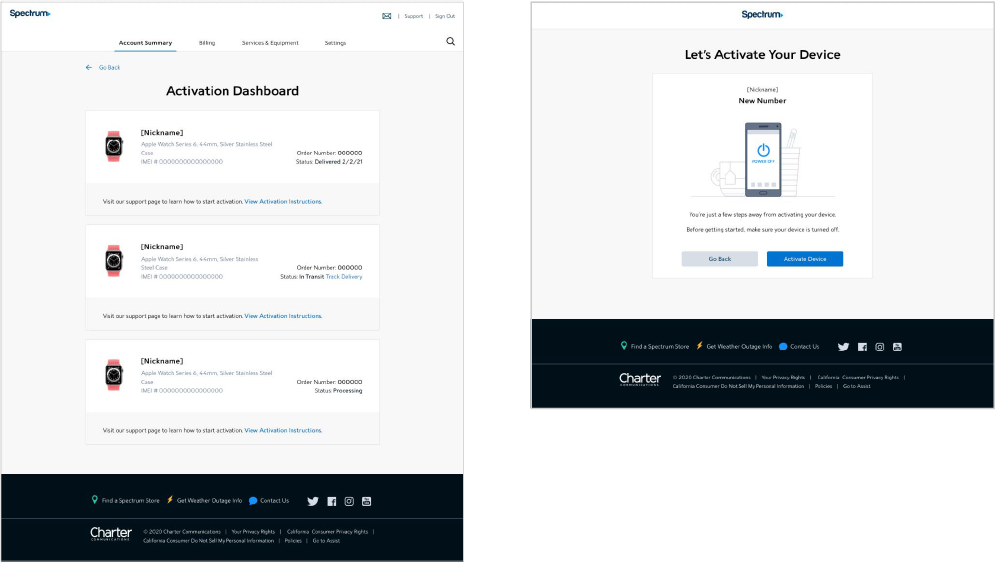The image size is (996, 562).
Task: Click the chat bubble icon in the activation page footer
Action: click(x=783, y=347)
